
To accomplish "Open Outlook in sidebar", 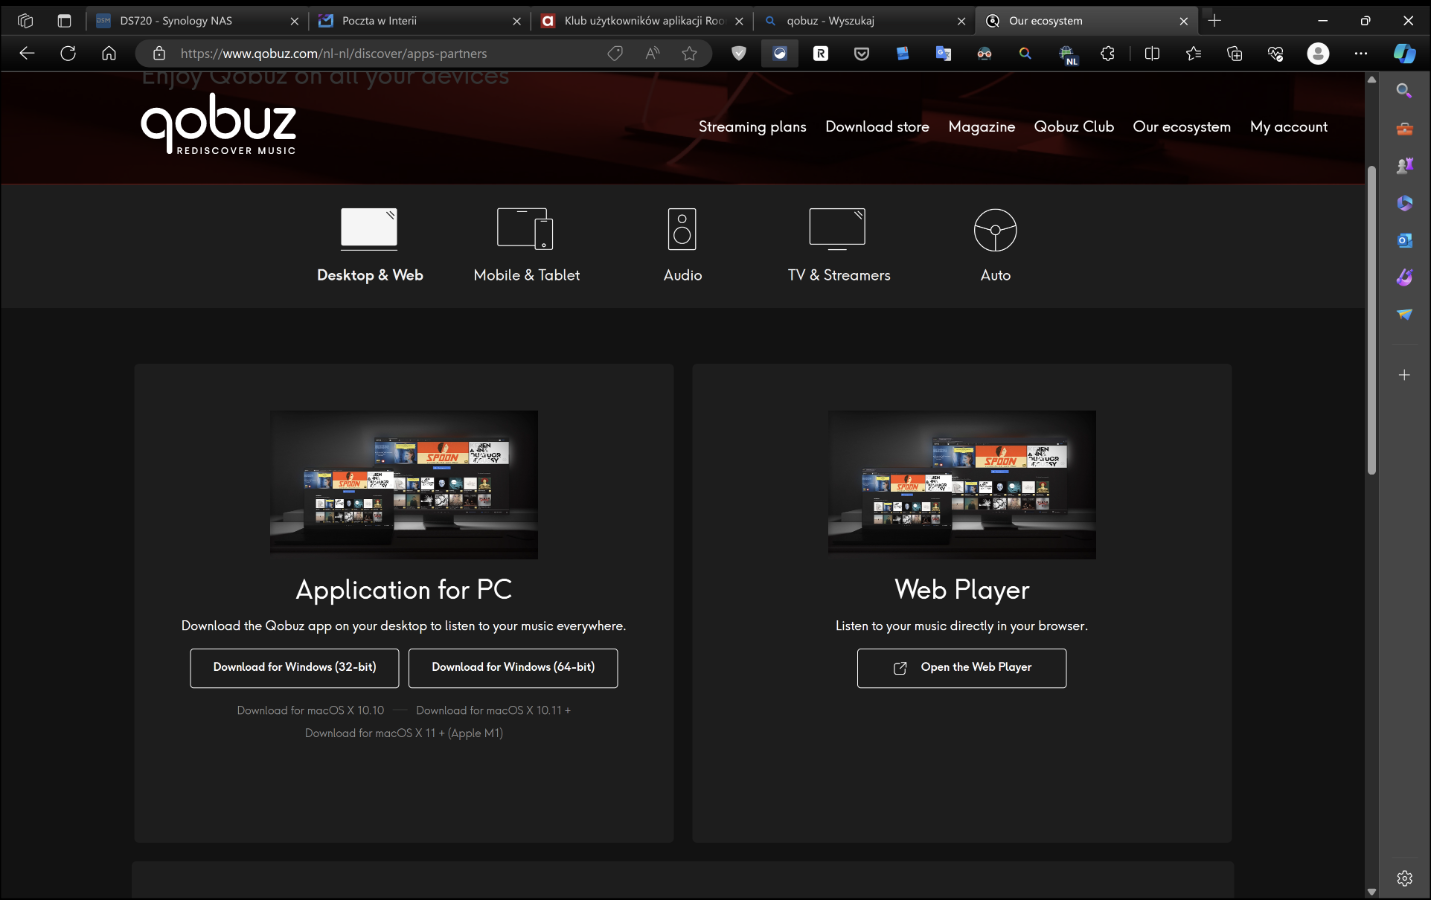I will coord(1404,240).
